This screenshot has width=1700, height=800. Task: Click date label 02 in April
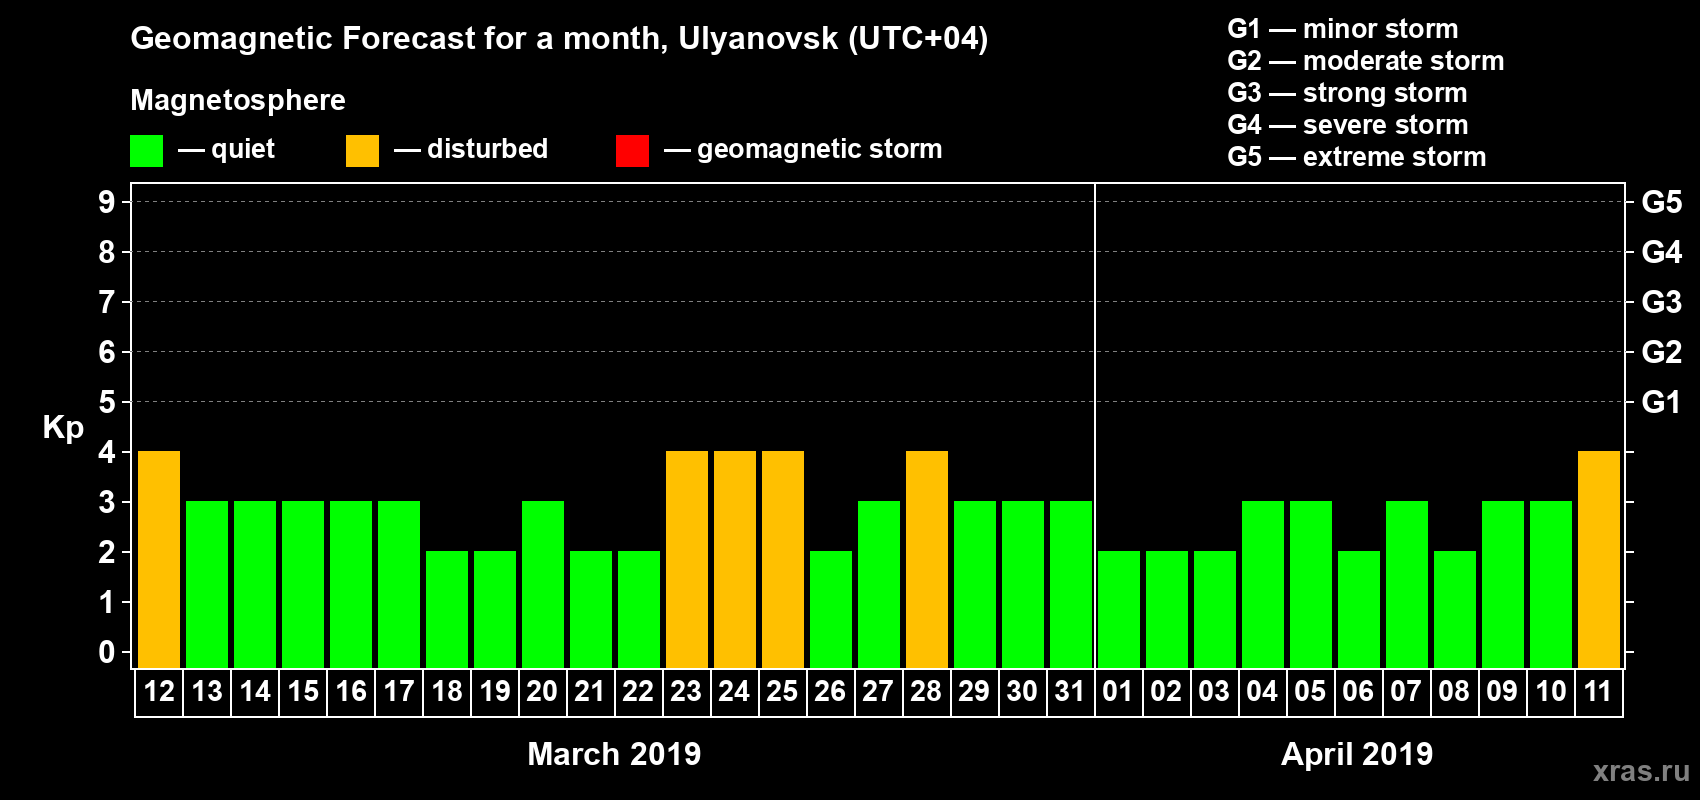(x=1166, y=692)
